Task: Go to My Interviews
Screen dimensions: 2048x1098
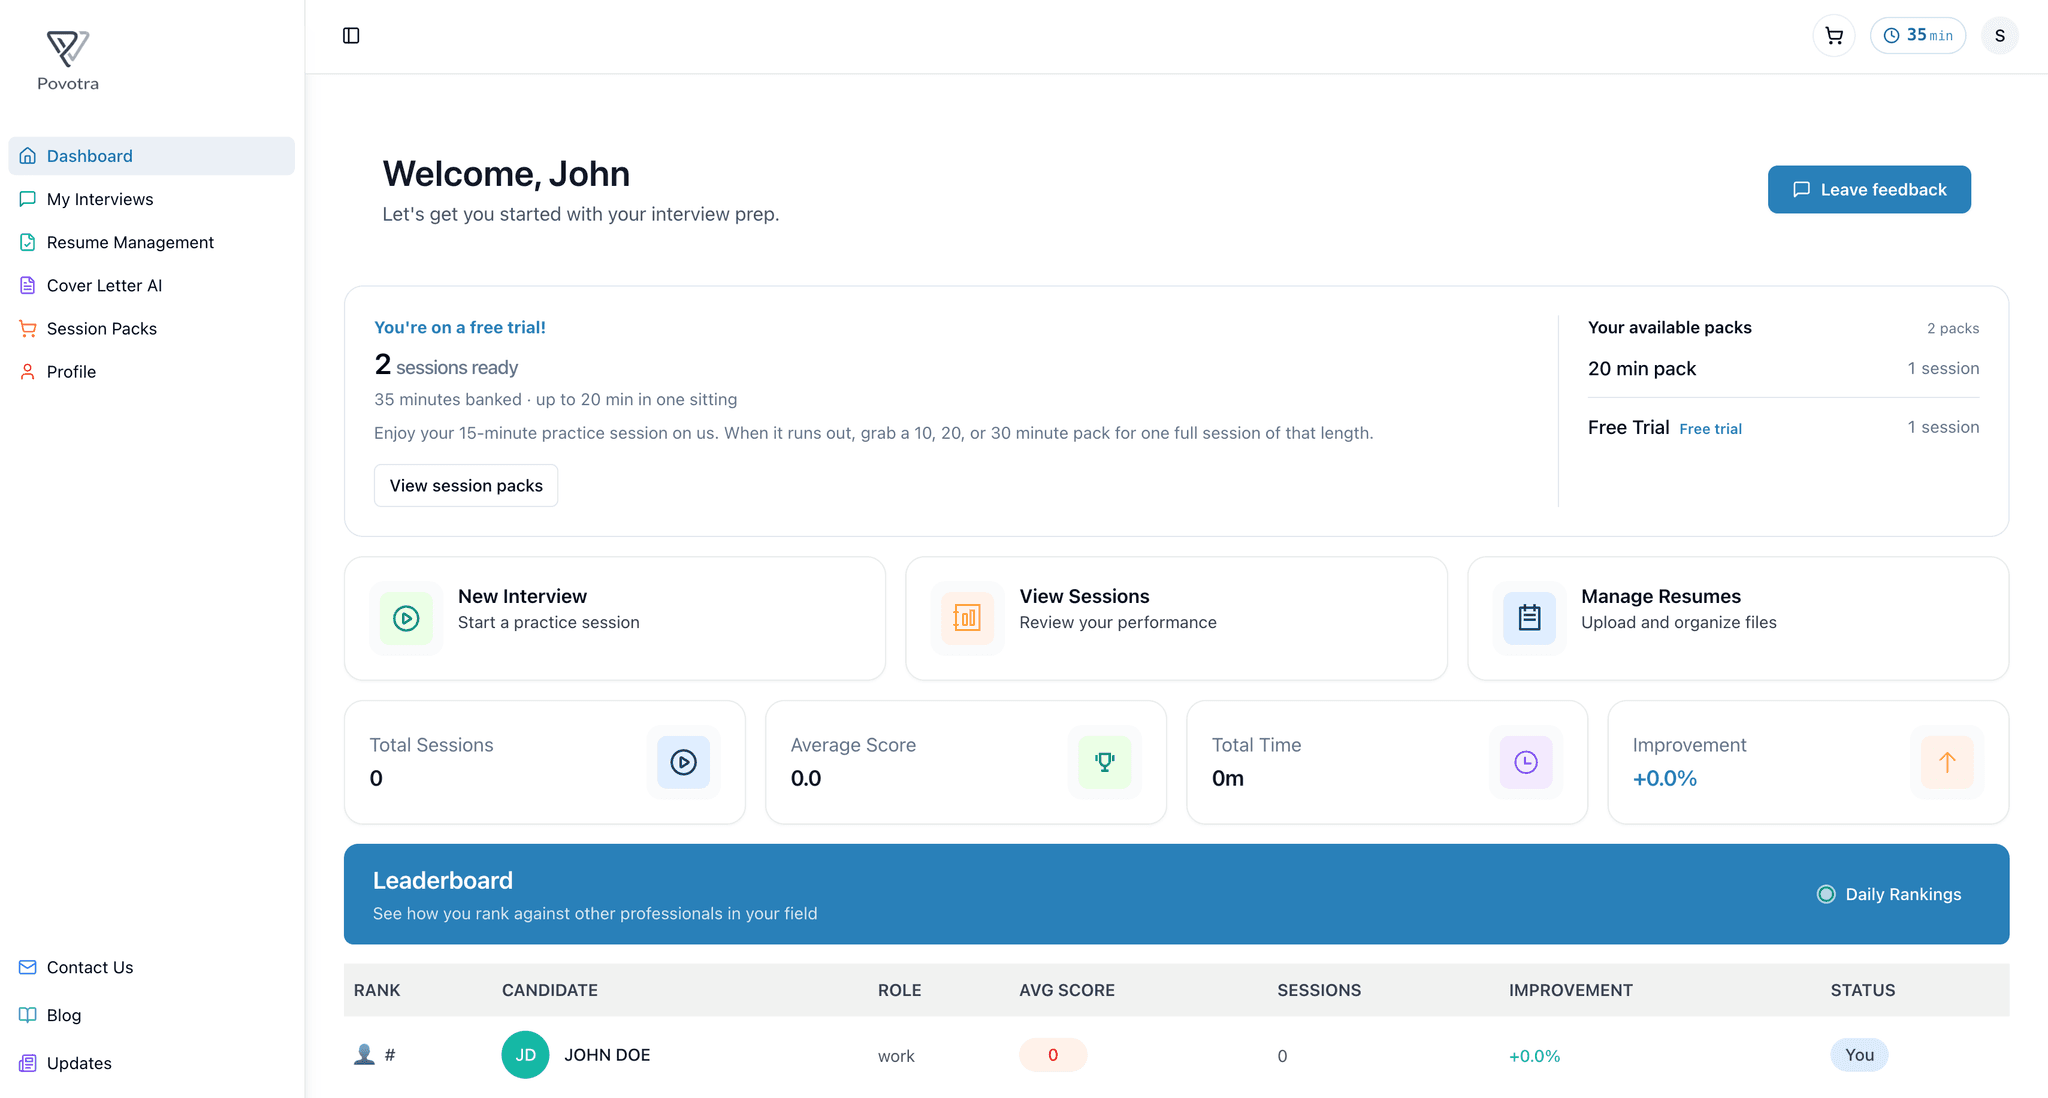Action: coord(152,199)
